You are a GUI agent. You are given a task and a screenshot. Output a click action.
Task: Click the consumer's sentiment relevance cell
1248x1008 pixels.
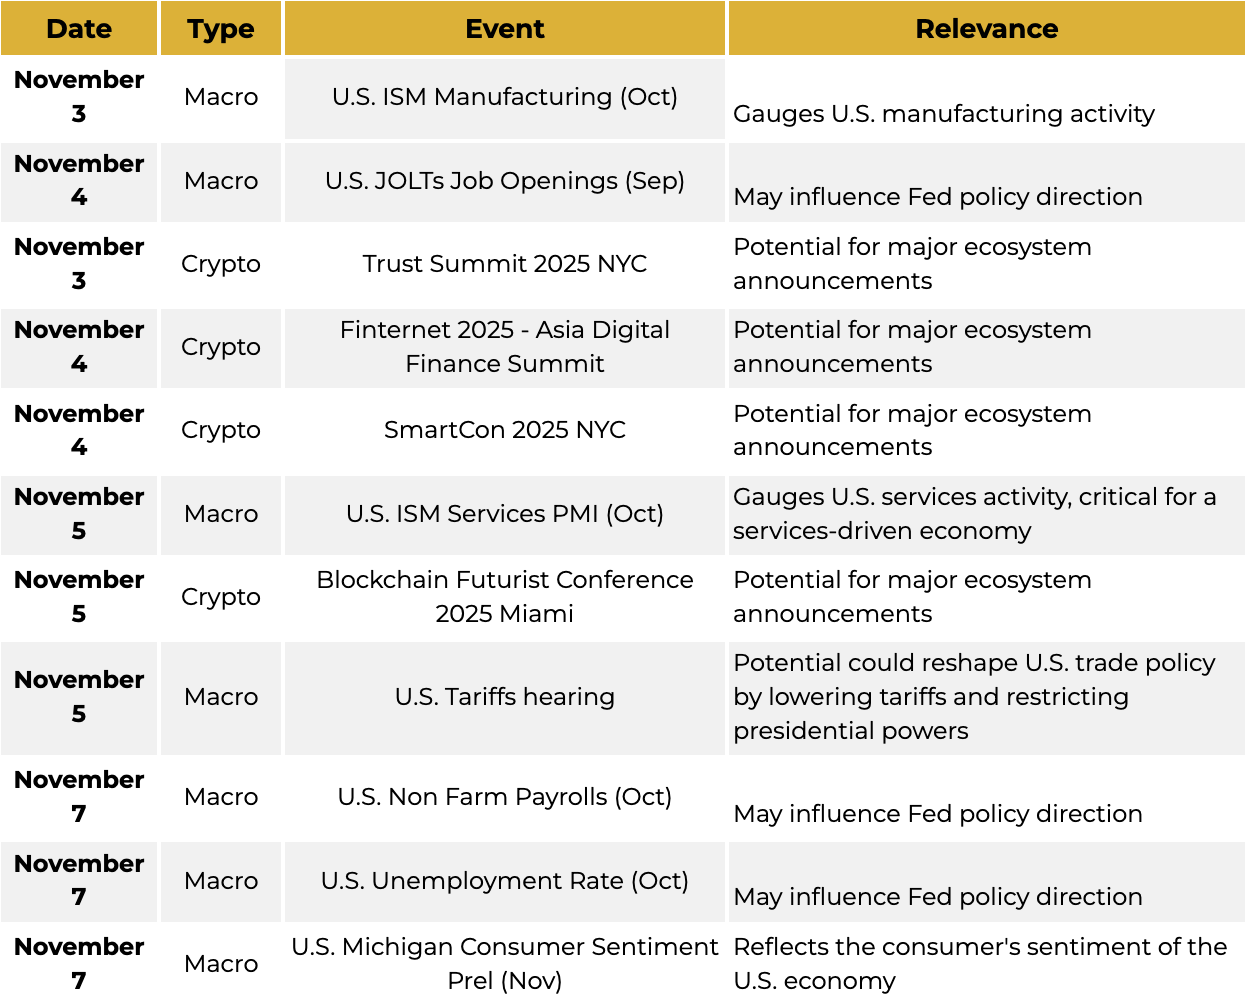point(979,964)
